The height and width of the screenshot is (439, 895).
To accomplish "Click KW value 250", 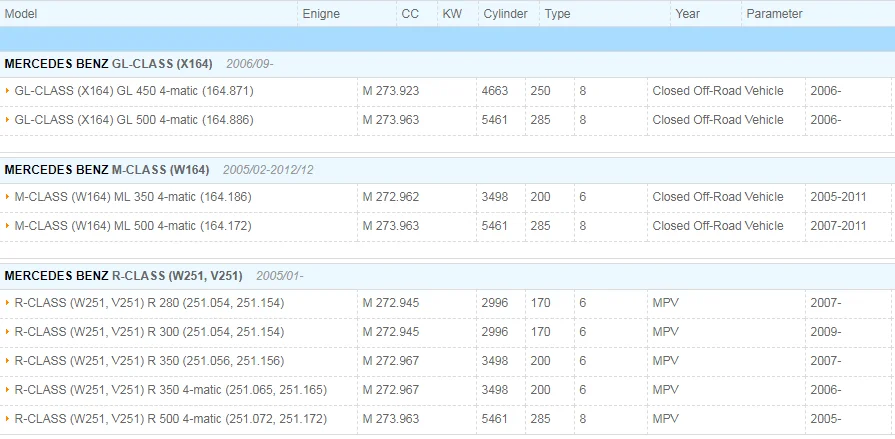I will pyautogui.click(x=541, y=91).
